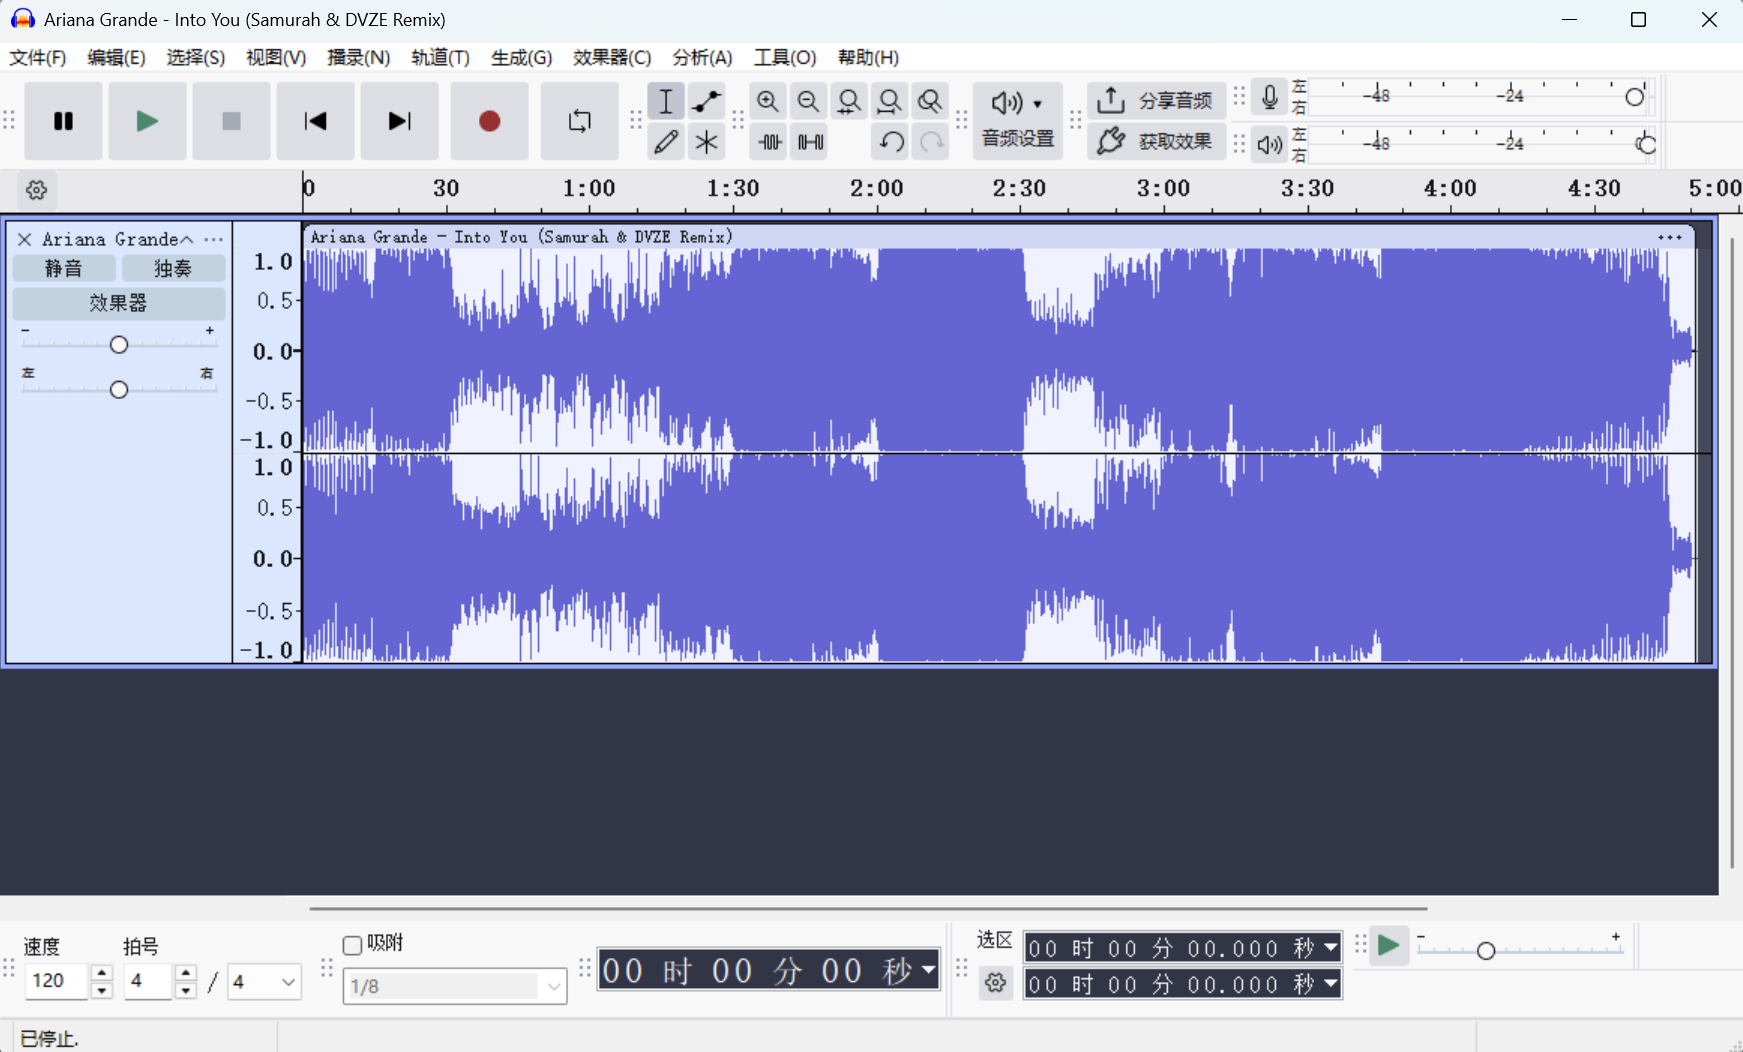Open the 编辑(E) menu
The width and height of the screenshot is (1743, 1052).
(x=116, y=58)
